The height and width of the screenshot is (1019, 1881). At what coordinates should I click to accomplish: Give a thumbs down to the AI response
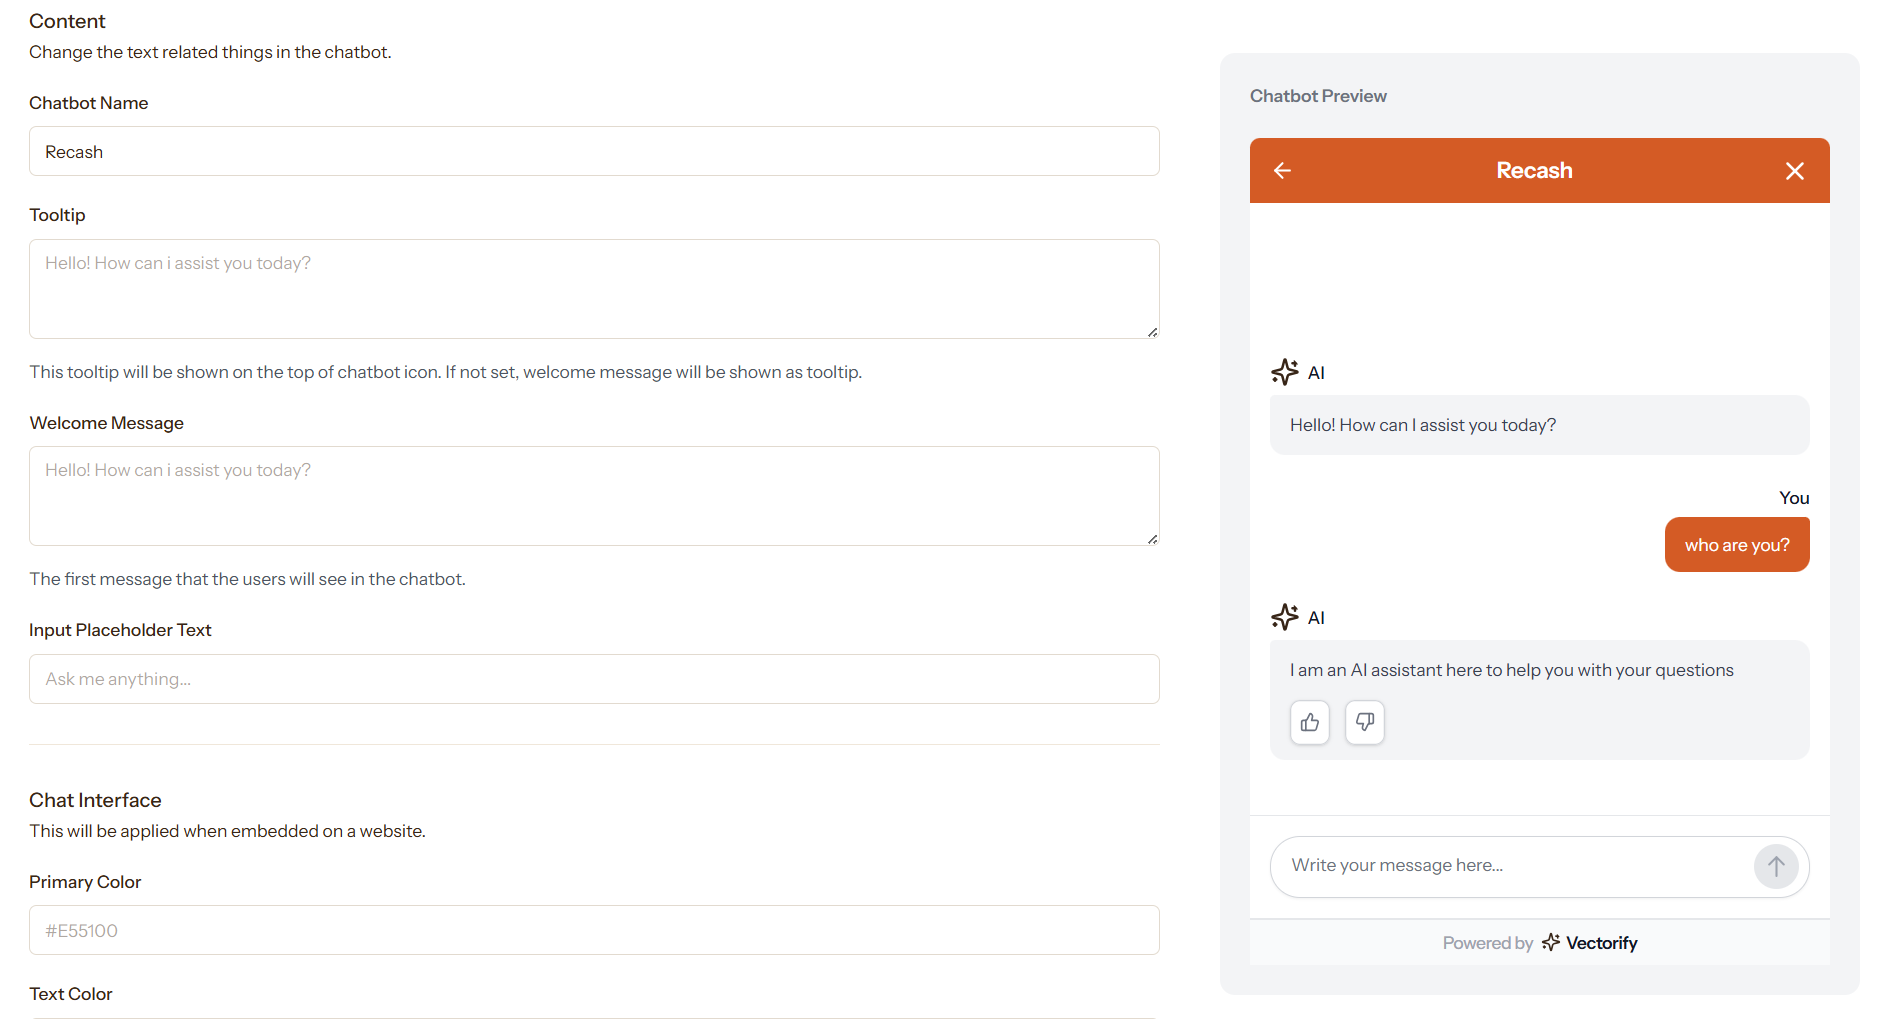coord(1364,722)
